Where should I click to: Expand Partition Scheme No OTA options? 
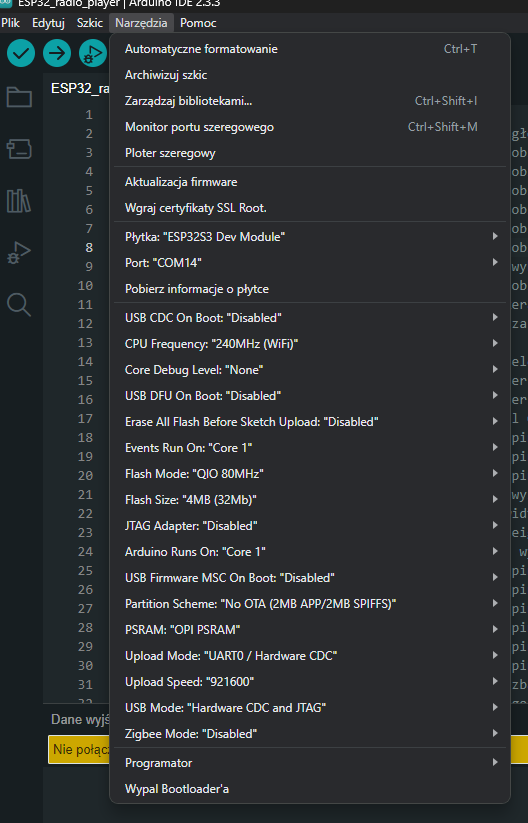coord(310,604)
